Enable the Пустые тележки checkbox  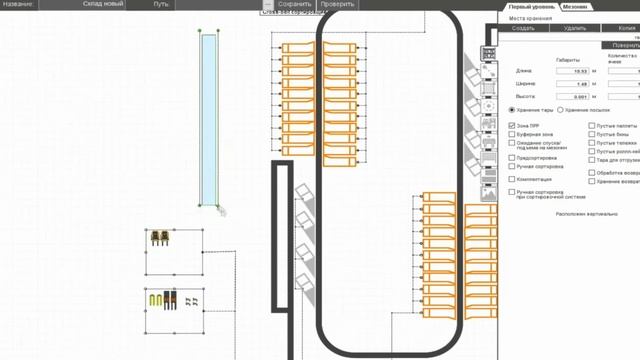(592, 143)
